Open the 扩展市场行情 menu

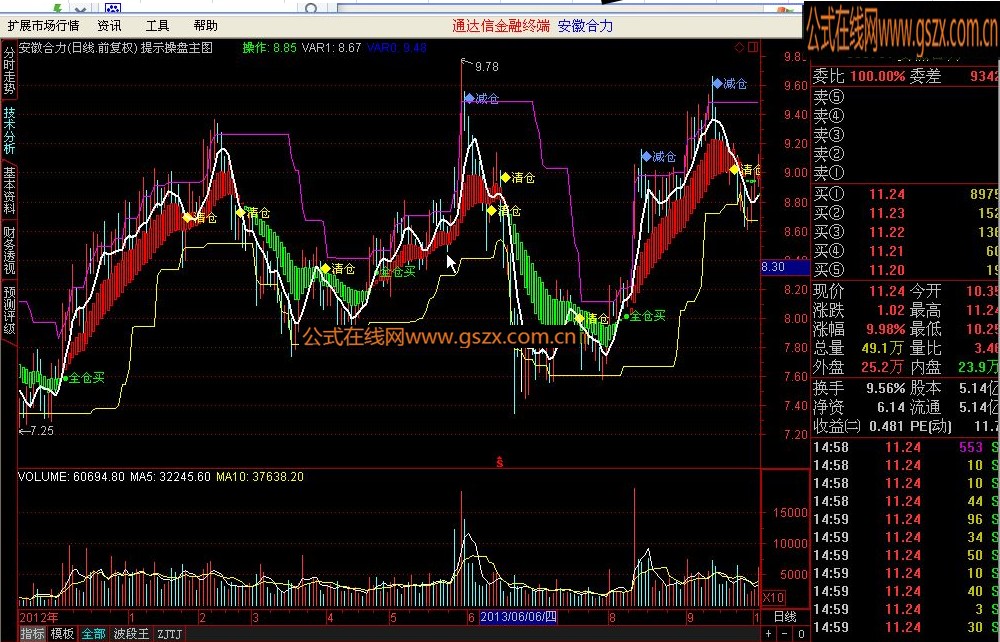click(43, 26)
